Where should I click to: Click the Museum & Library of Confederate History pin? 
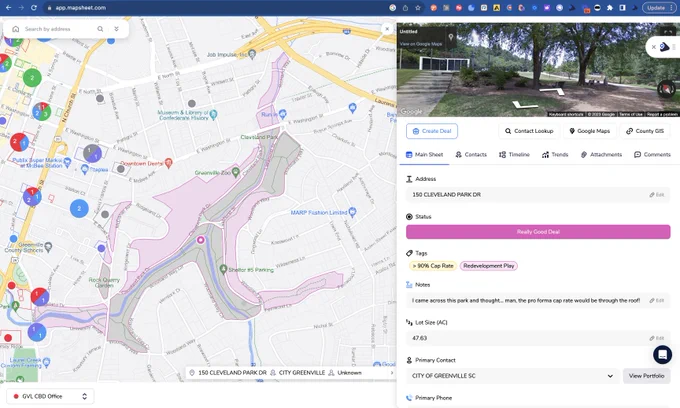(x=213, y=115)
